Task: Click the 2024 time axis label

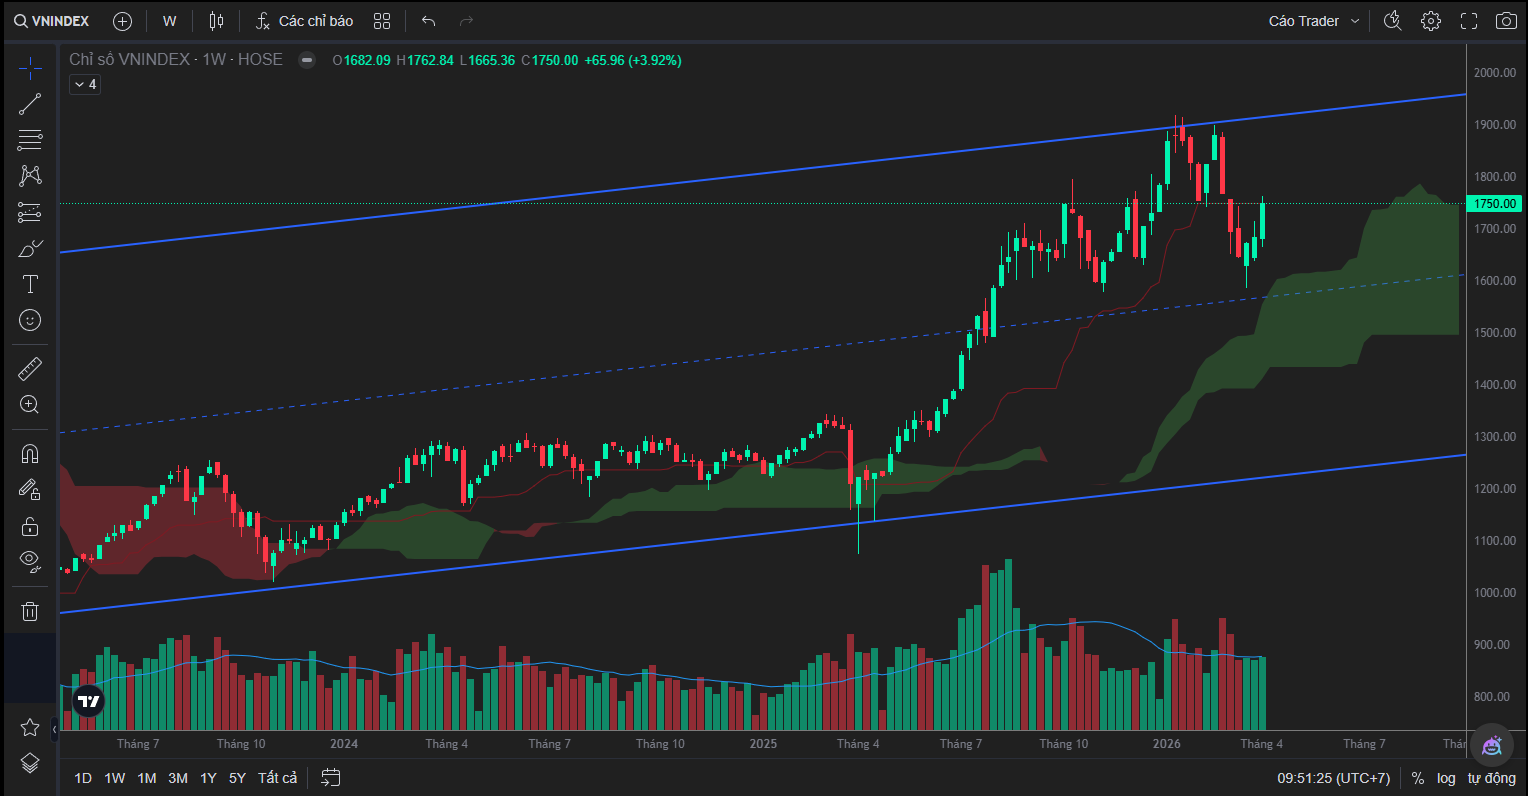Action: click(344, 744)
